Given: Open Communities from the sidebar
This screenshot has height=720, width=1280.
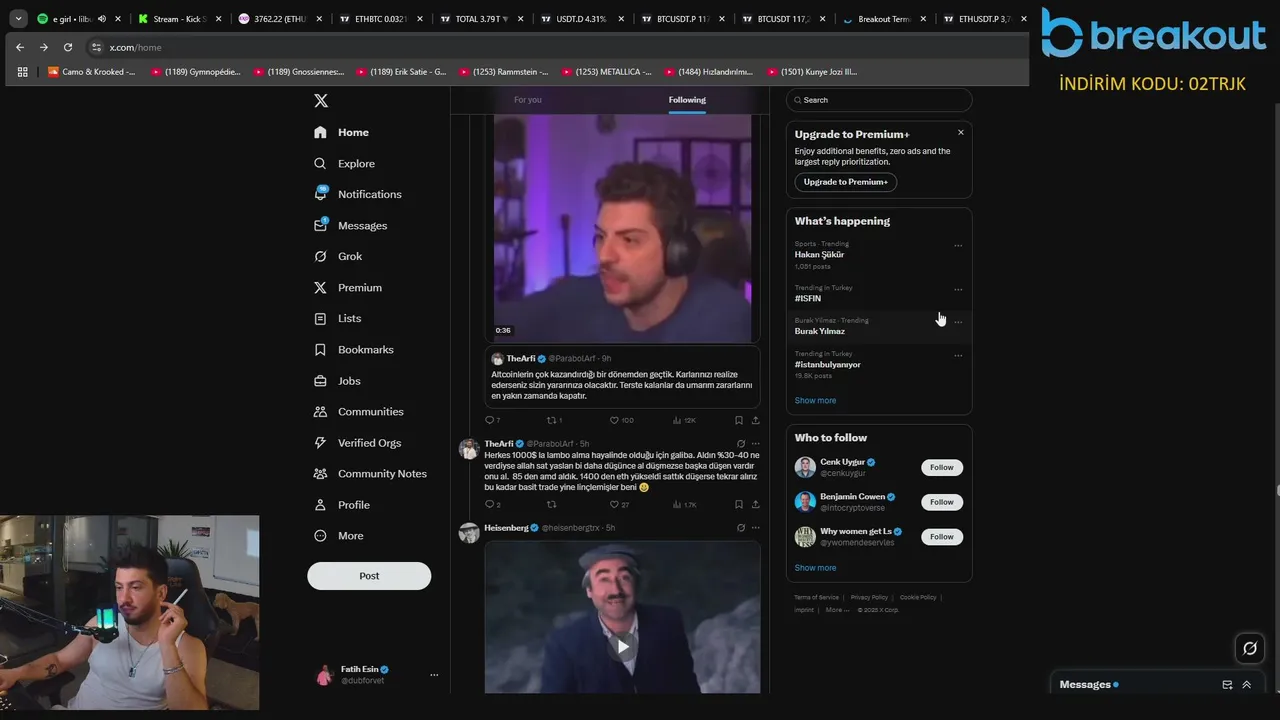Looking at the screenshot, I should [358, 411].
